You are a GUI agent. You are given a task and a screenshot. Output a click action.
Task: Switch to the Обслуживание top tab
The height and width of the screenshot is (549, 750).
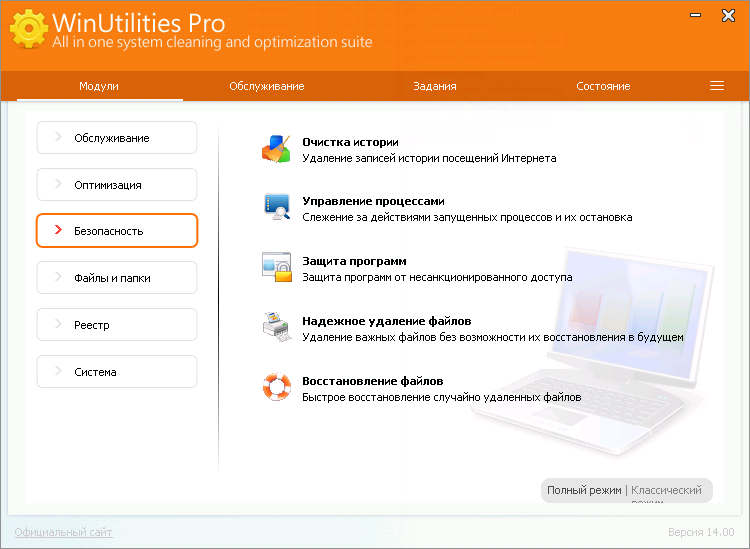[266, 86]
